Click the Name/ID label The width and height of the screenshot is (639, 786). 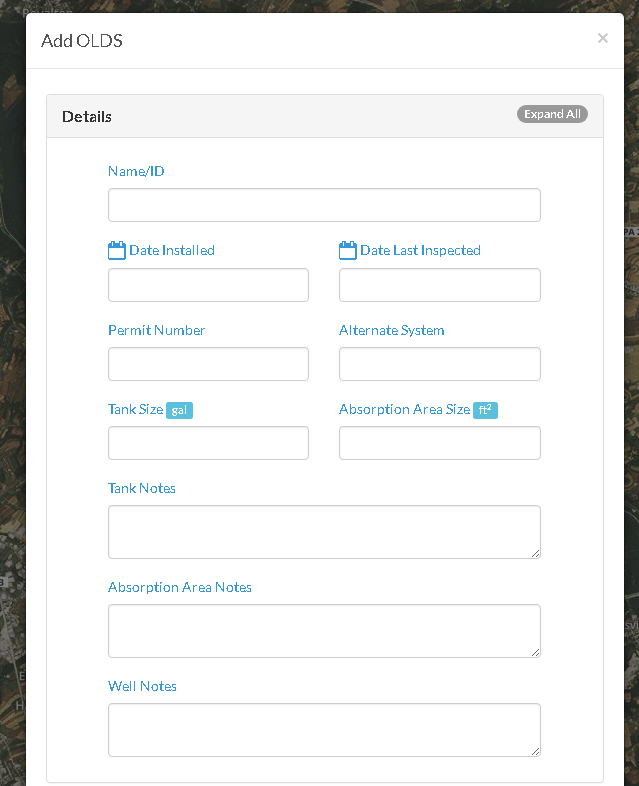tap(136, 171)
